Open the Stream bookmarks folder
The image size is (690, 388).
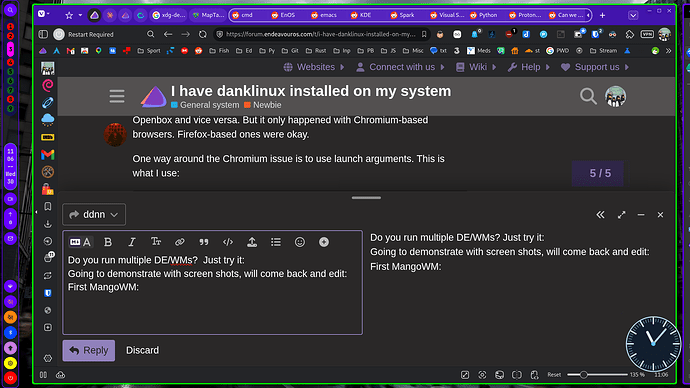(603, 51)
